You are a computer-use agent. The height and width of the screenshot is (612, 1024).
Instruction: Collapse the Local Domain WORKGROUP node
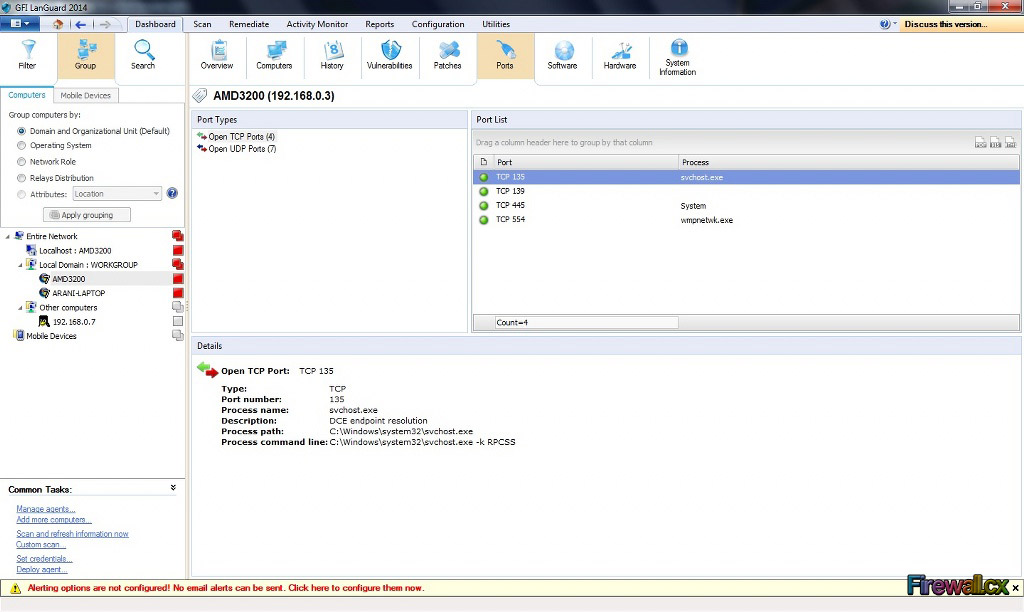[20, 265]
